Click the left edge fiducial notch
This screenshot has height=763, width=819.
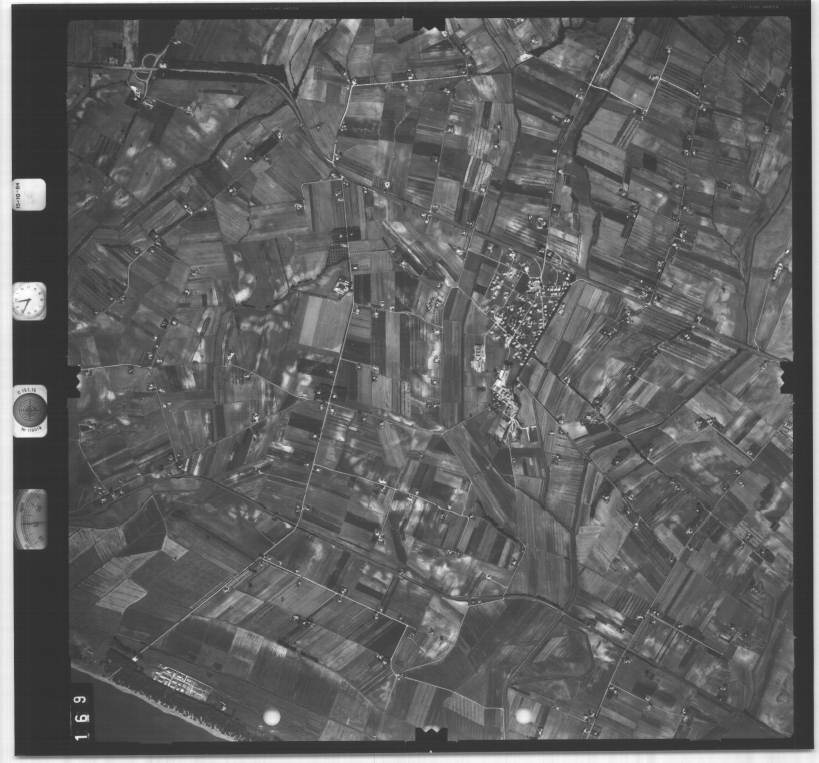coord(71,381)
